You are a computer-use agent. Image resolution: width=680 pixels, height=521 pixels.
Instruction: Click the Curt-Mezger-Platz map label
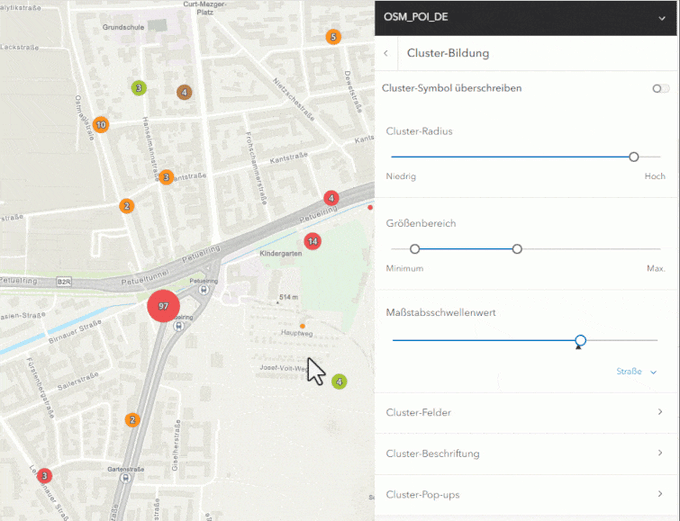tap(205, 8)
